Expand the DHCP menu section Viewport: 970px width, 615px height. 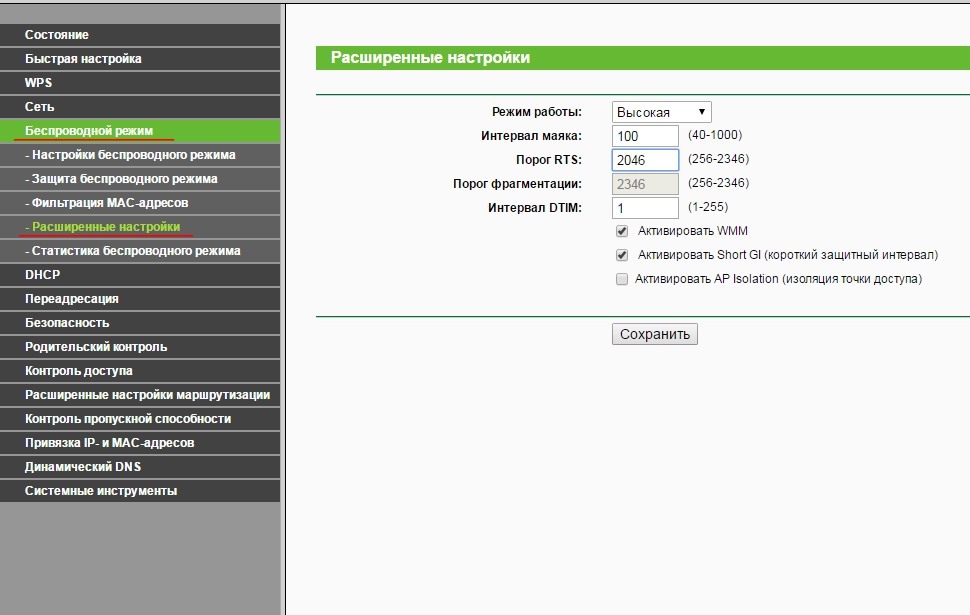[140, 275]
